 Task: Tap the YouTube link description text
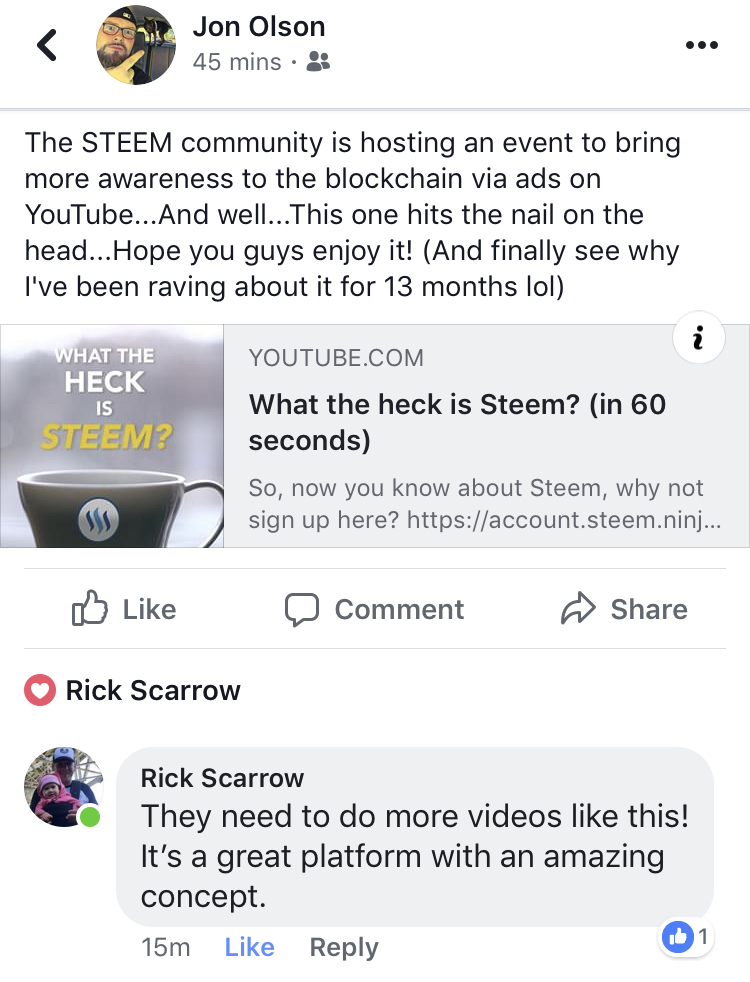[x=485, y=504]
